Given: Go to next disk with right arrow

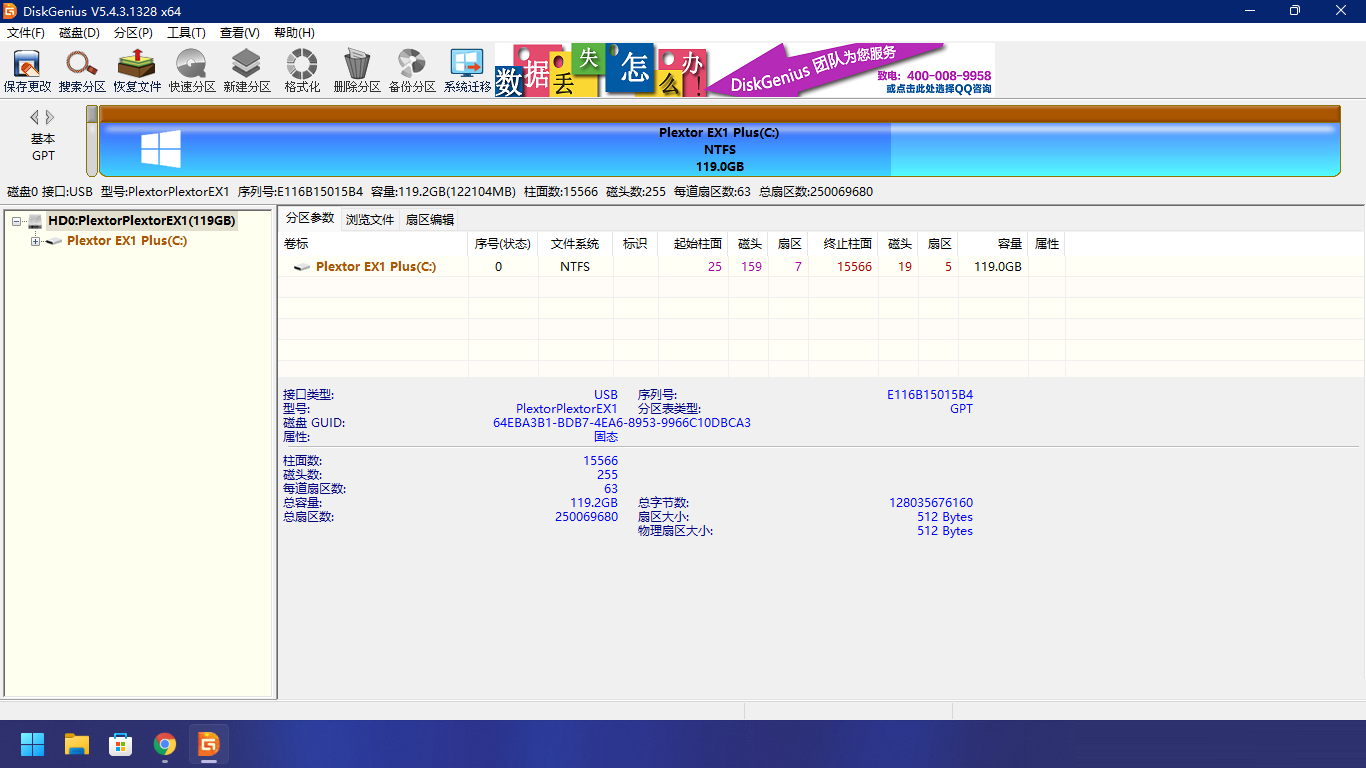Looking at the screenshot, I should 50,117.
